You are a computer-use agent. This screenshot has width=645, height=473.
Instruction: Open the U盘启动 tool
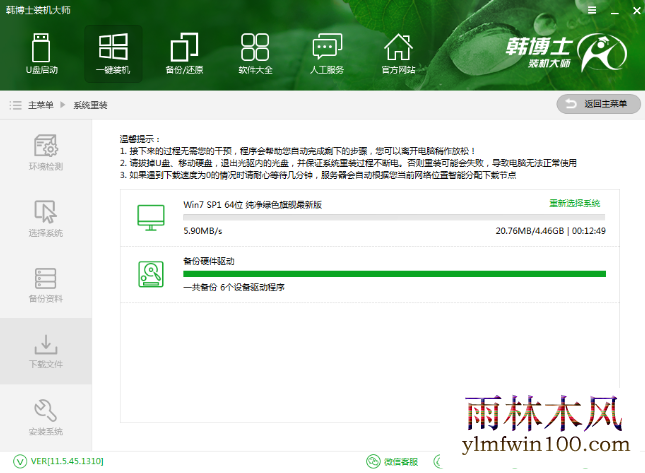(x=42, y=54)
